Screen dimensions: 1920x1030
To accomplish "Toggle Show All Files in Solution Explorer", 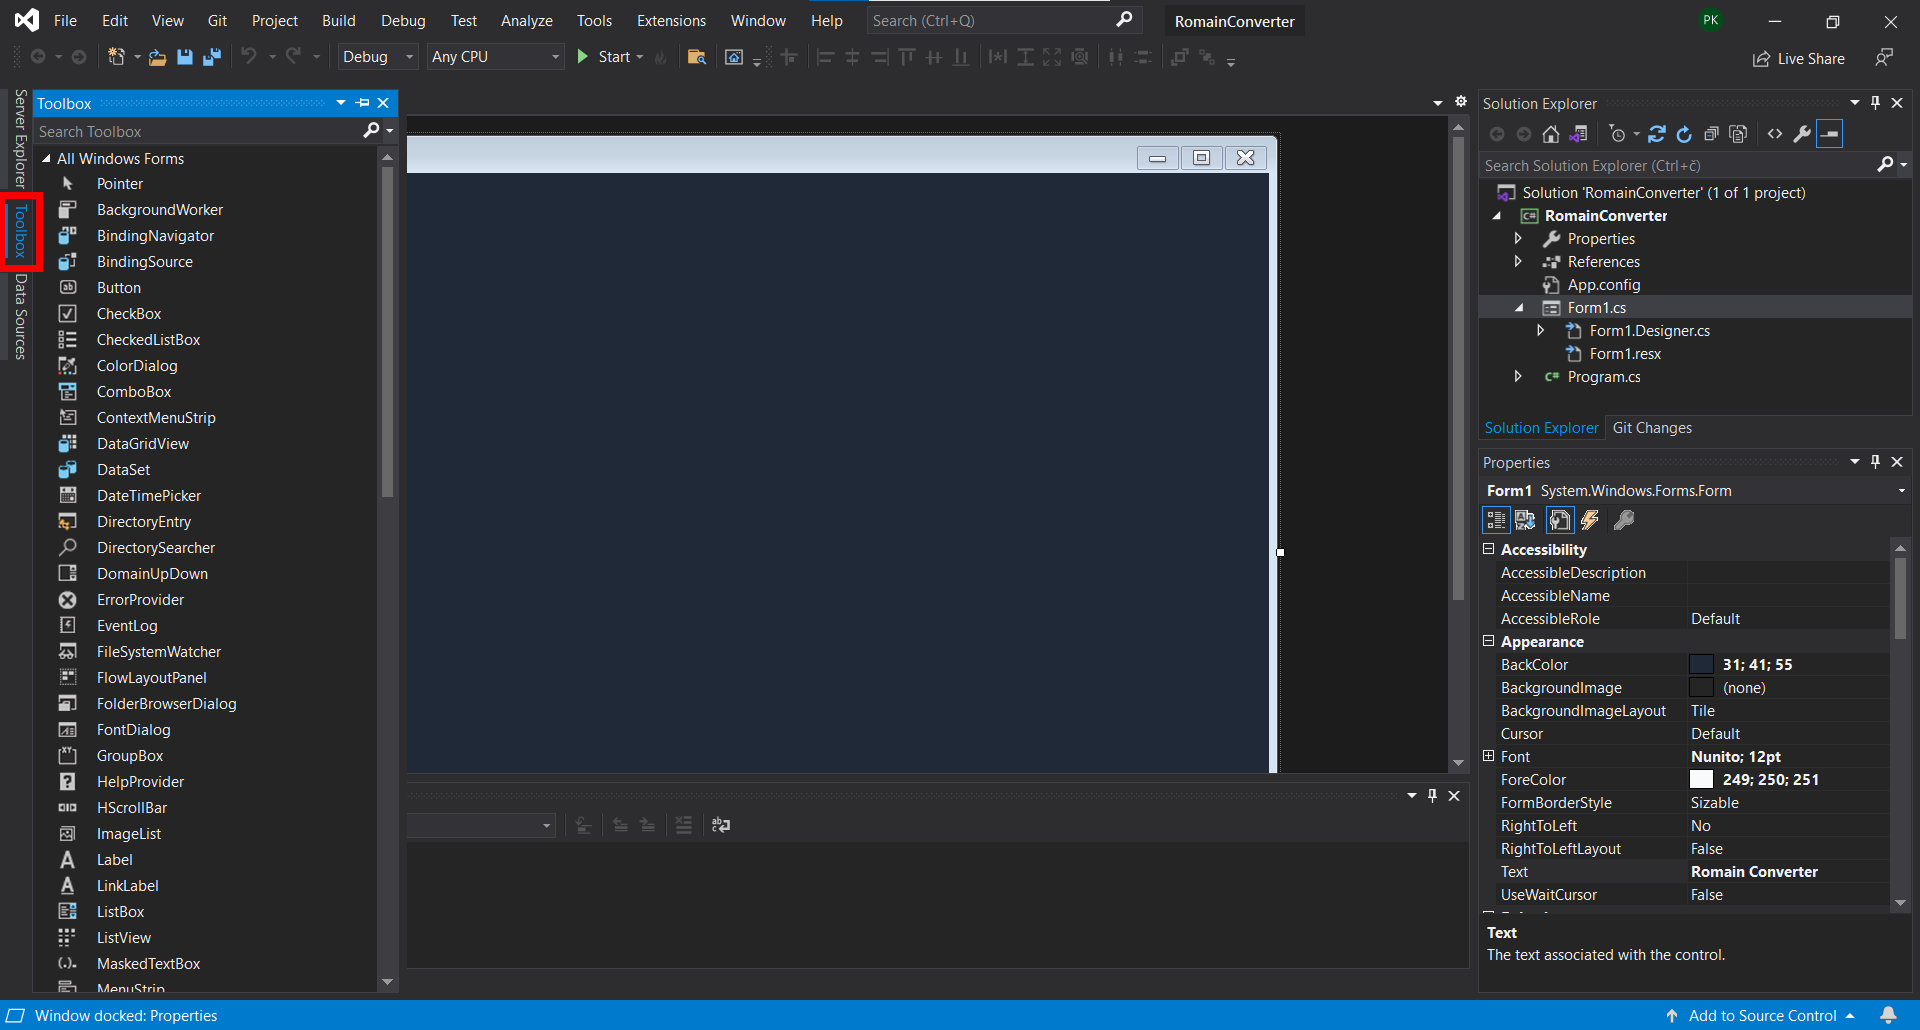I will coord(1738,134).
